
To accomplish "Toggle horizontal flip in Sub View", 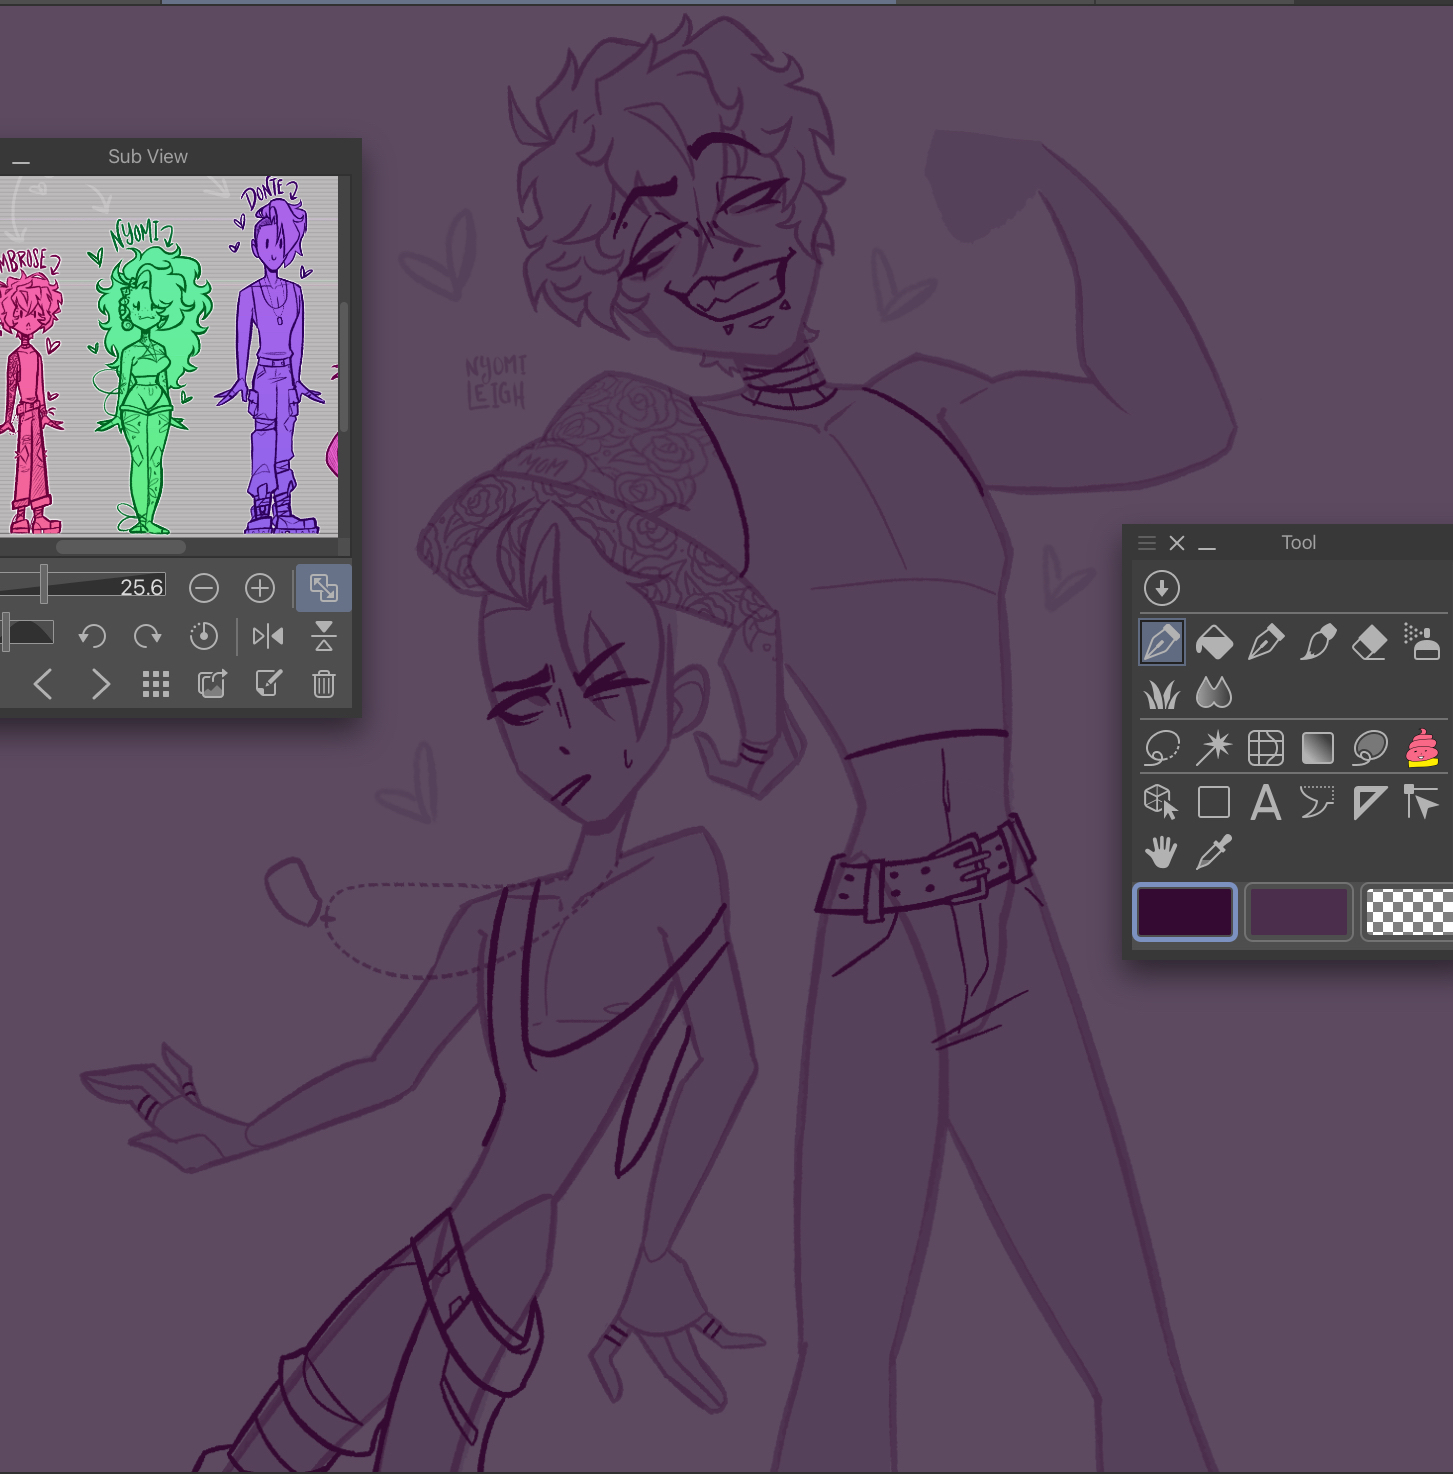I will pyautogui.click(x=268, y=636).
